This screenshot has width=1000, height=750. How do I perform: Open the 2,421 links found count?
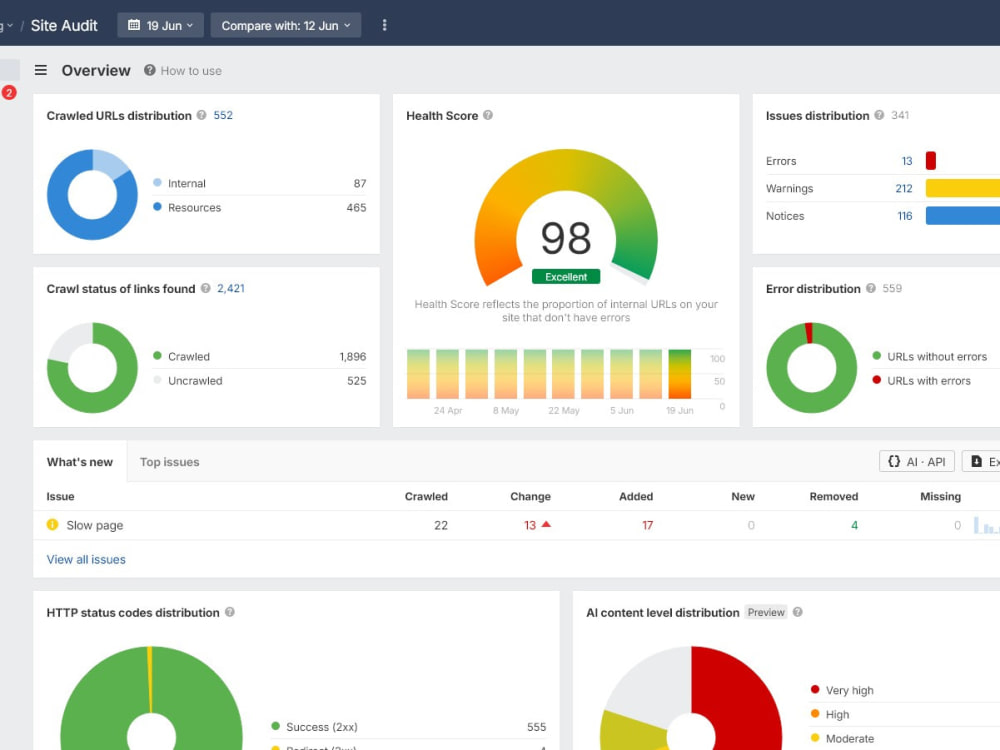(x=231, y=288)
